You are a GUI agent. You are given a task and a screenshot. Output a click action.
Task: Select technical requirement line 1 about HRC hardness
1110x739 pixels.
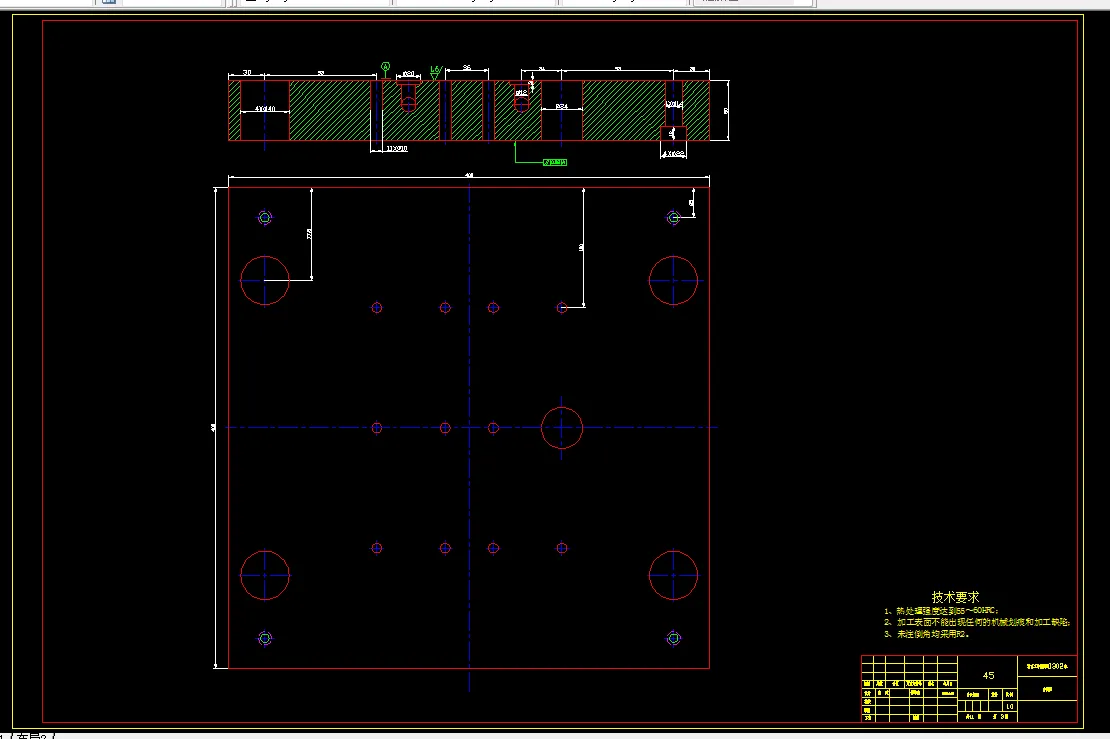pyautogui.click(x=941, y=610)
